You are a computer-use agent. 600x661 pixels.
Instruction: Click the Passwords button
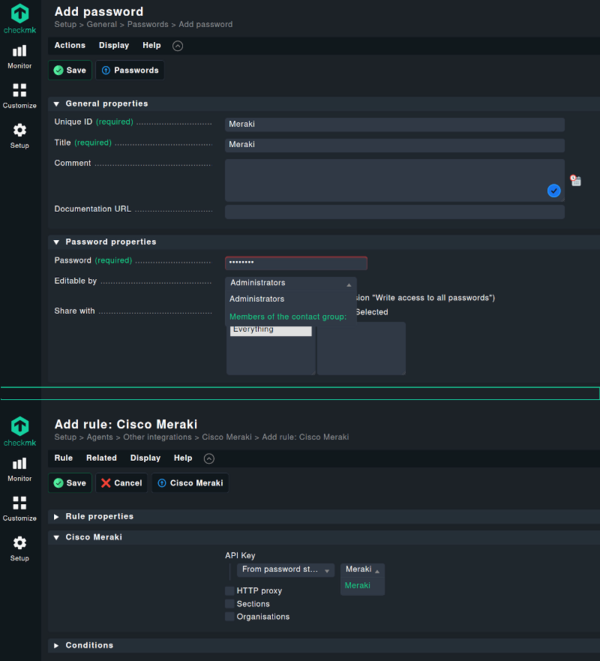[129, 70]
